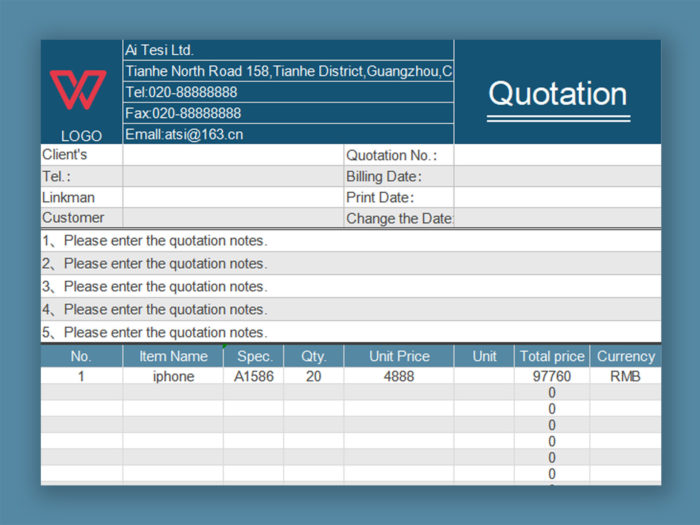Screen dimensions: 700x525
Task: Click the A1586 spec cell
Action: click(253, 377)
